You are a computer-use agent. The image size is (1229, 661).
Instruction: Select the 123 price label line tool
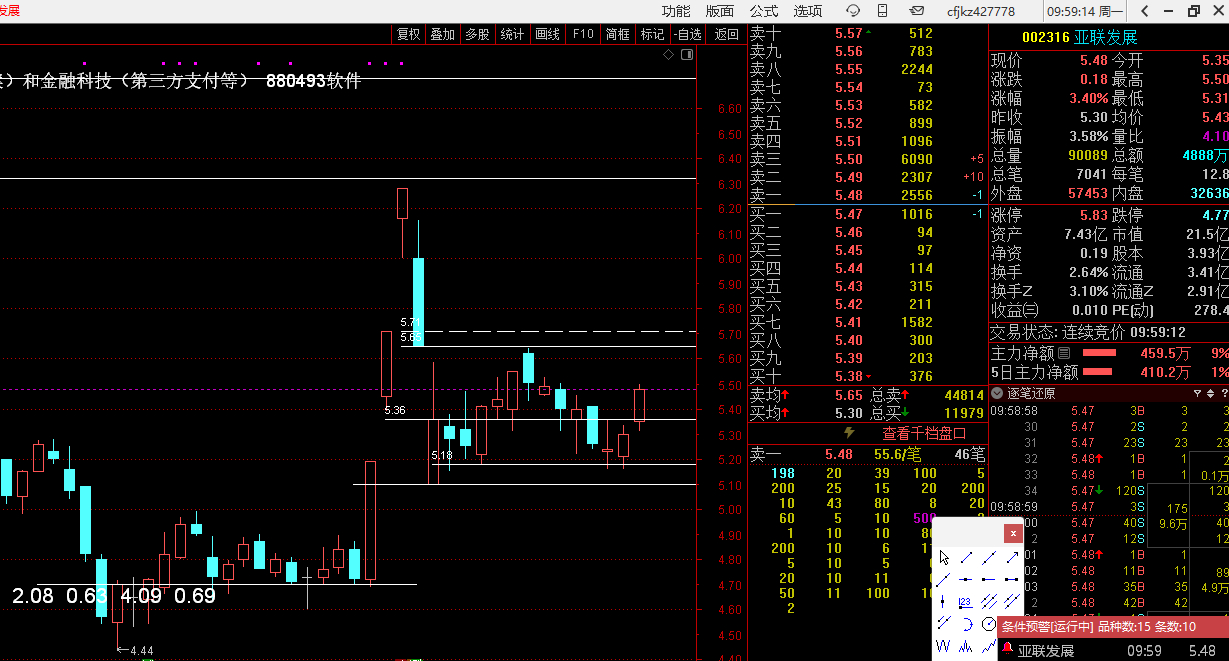[x=966, y=602]
